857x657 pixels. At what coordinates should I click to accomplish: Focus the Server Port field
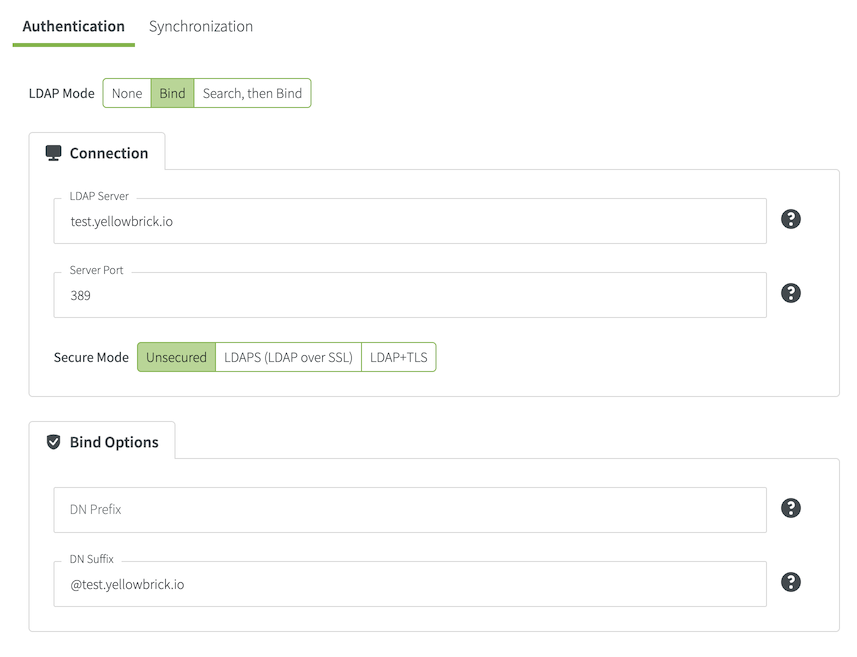coord(410,296)
